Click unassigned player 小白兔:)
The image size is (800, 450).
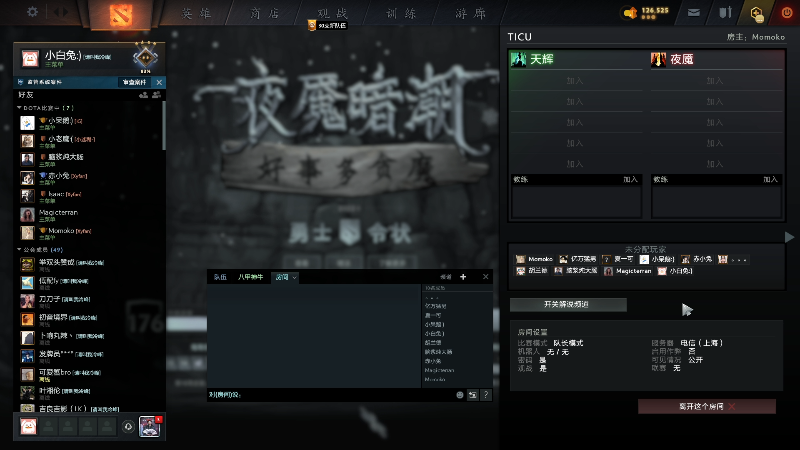(x=675, y=271)
